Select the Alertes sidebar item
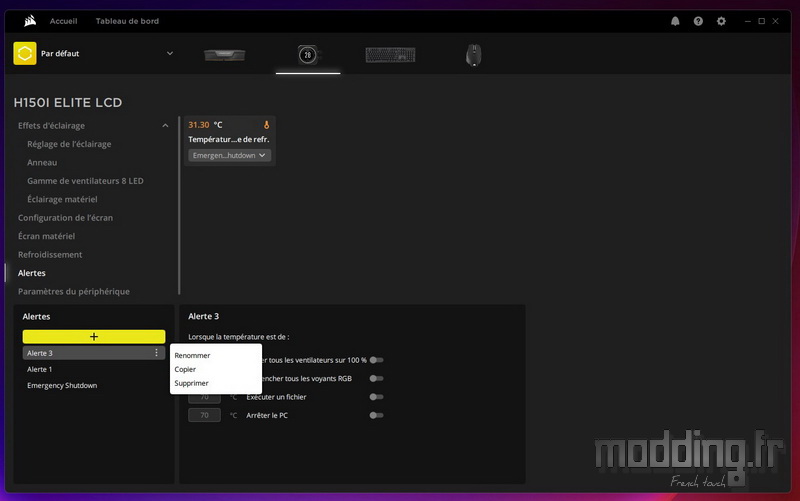This screenshot has height=501, width=800. (32, 272)
